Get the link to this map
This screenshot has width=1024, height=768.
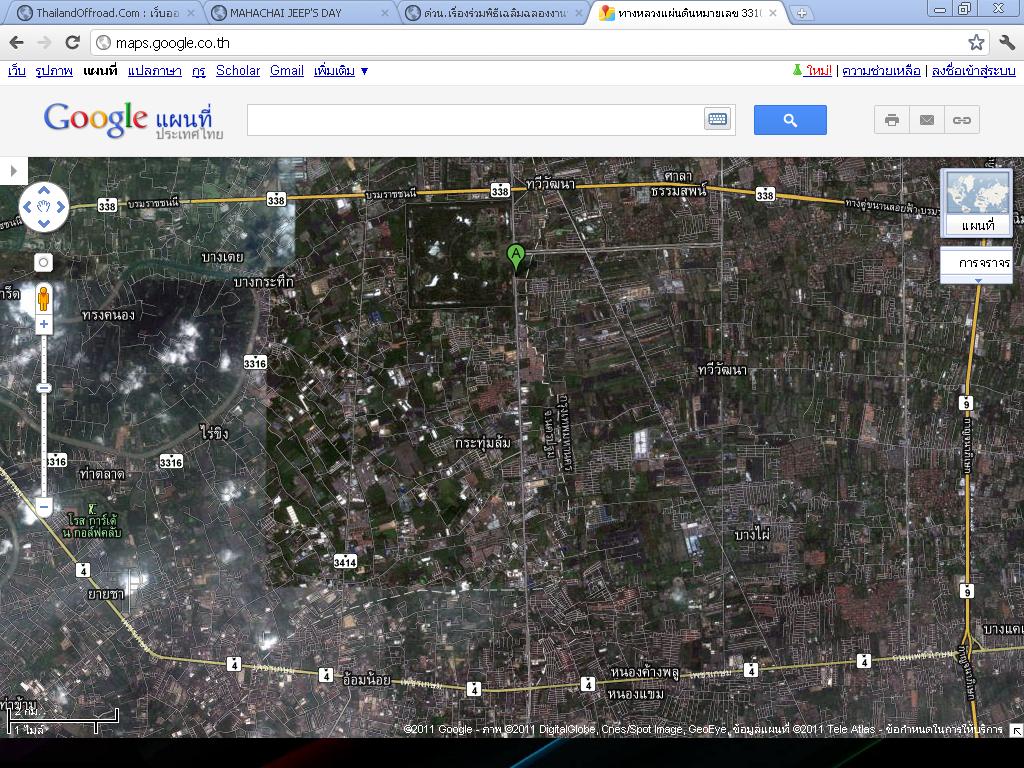[961, 120]
